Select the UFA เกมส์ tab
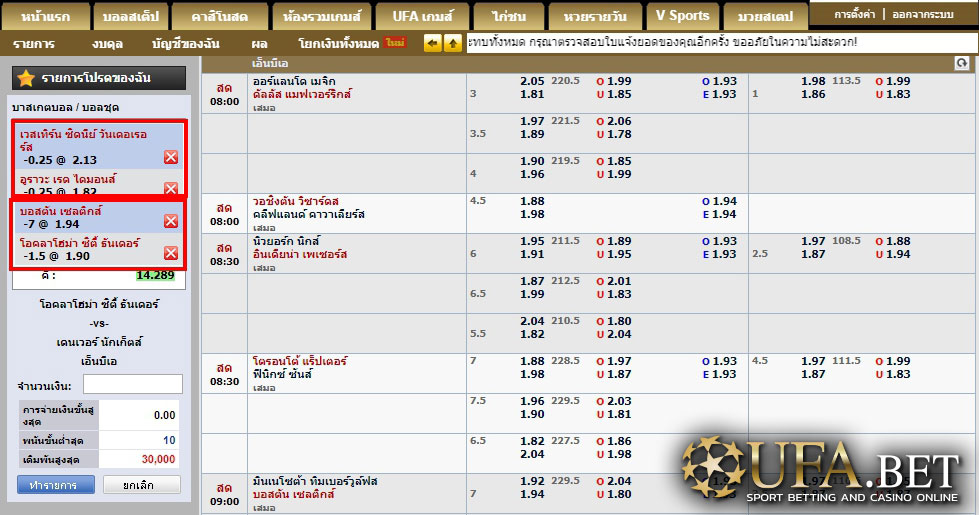Viewport: 979px width, 515px height. click(x=422, y=16)
